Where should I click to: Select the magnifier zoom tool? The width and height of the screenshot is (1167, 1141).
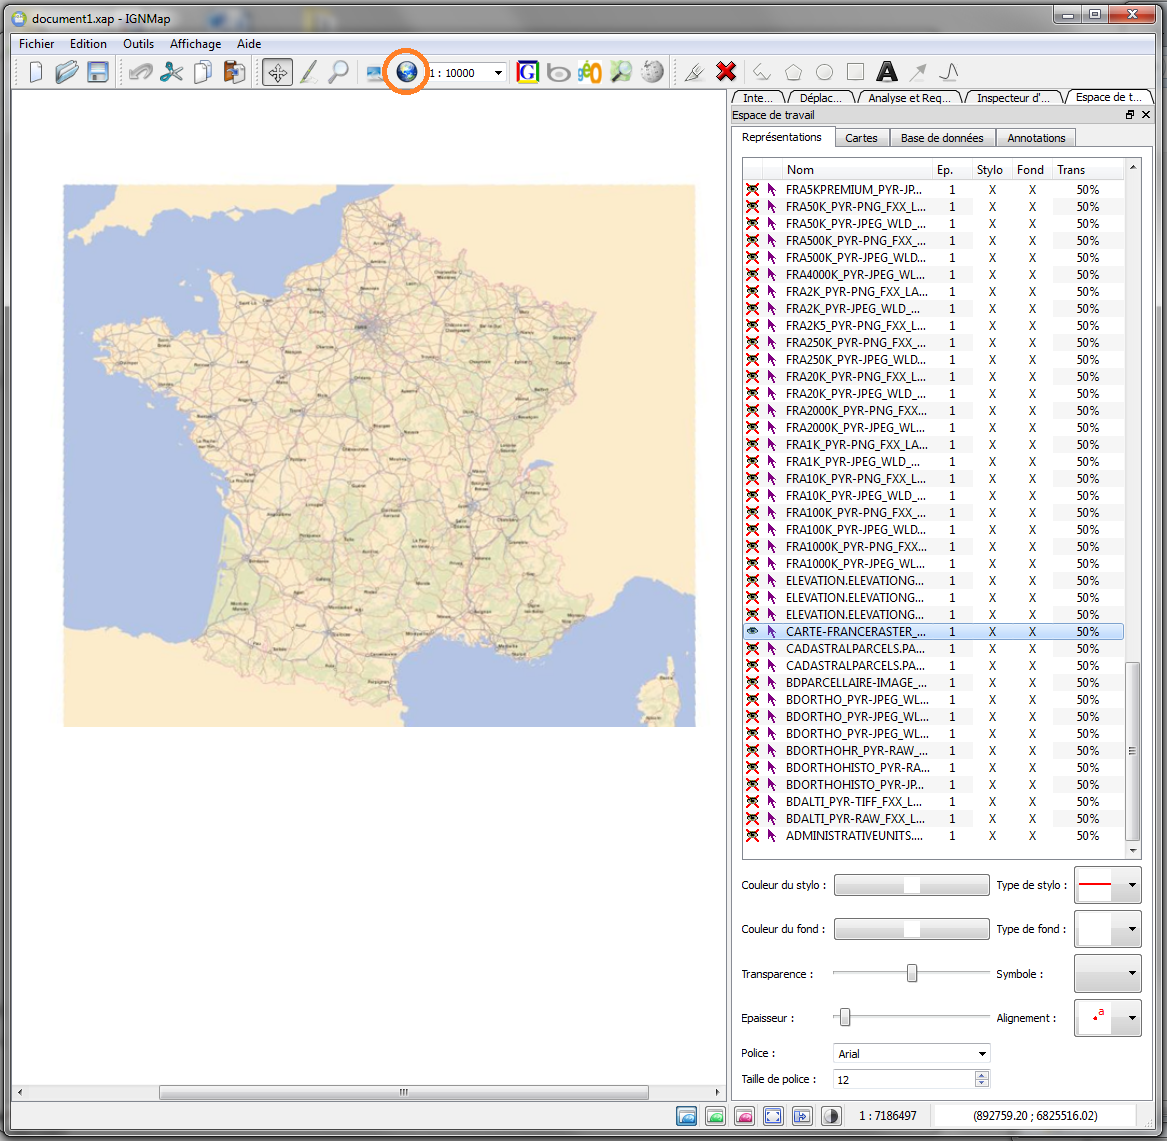339,72
